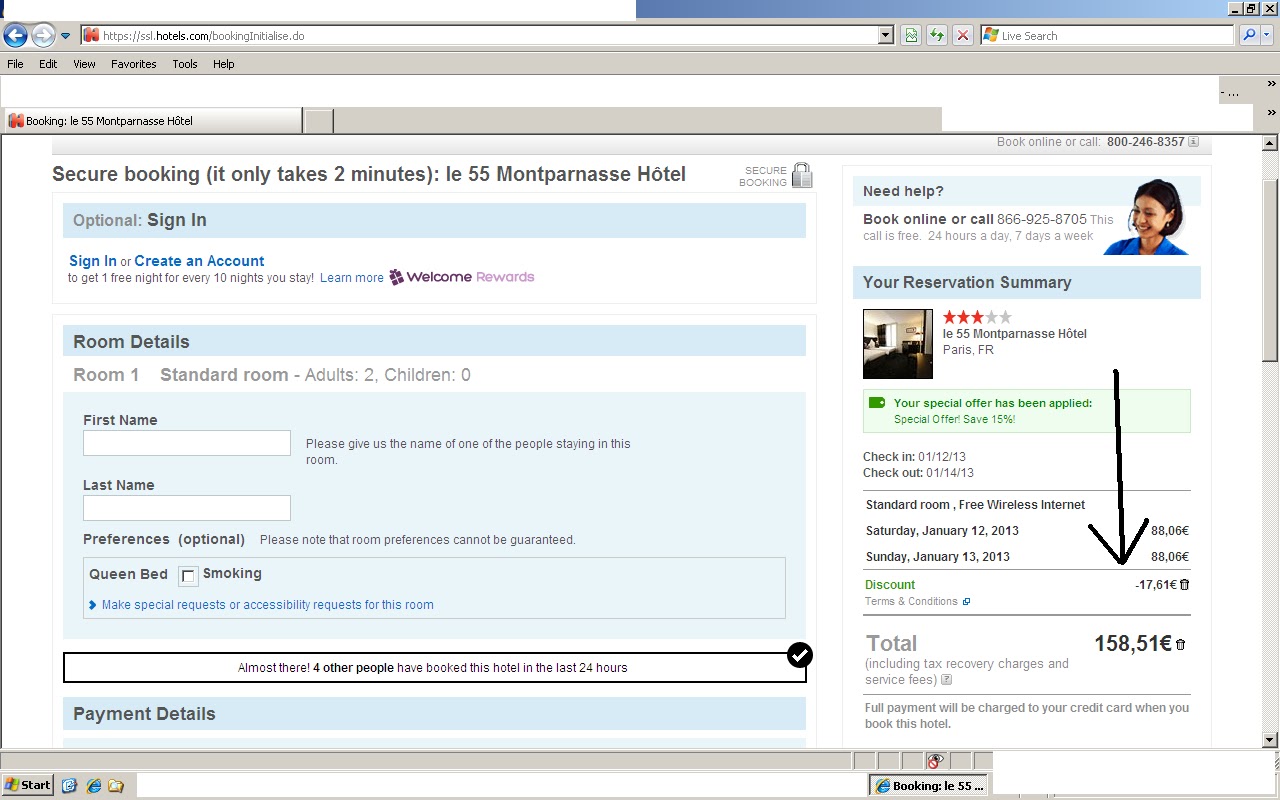The width and height of the screenshot is (1280, 800).
Task: Open the Tools menu
Action: tap(185, 64)
